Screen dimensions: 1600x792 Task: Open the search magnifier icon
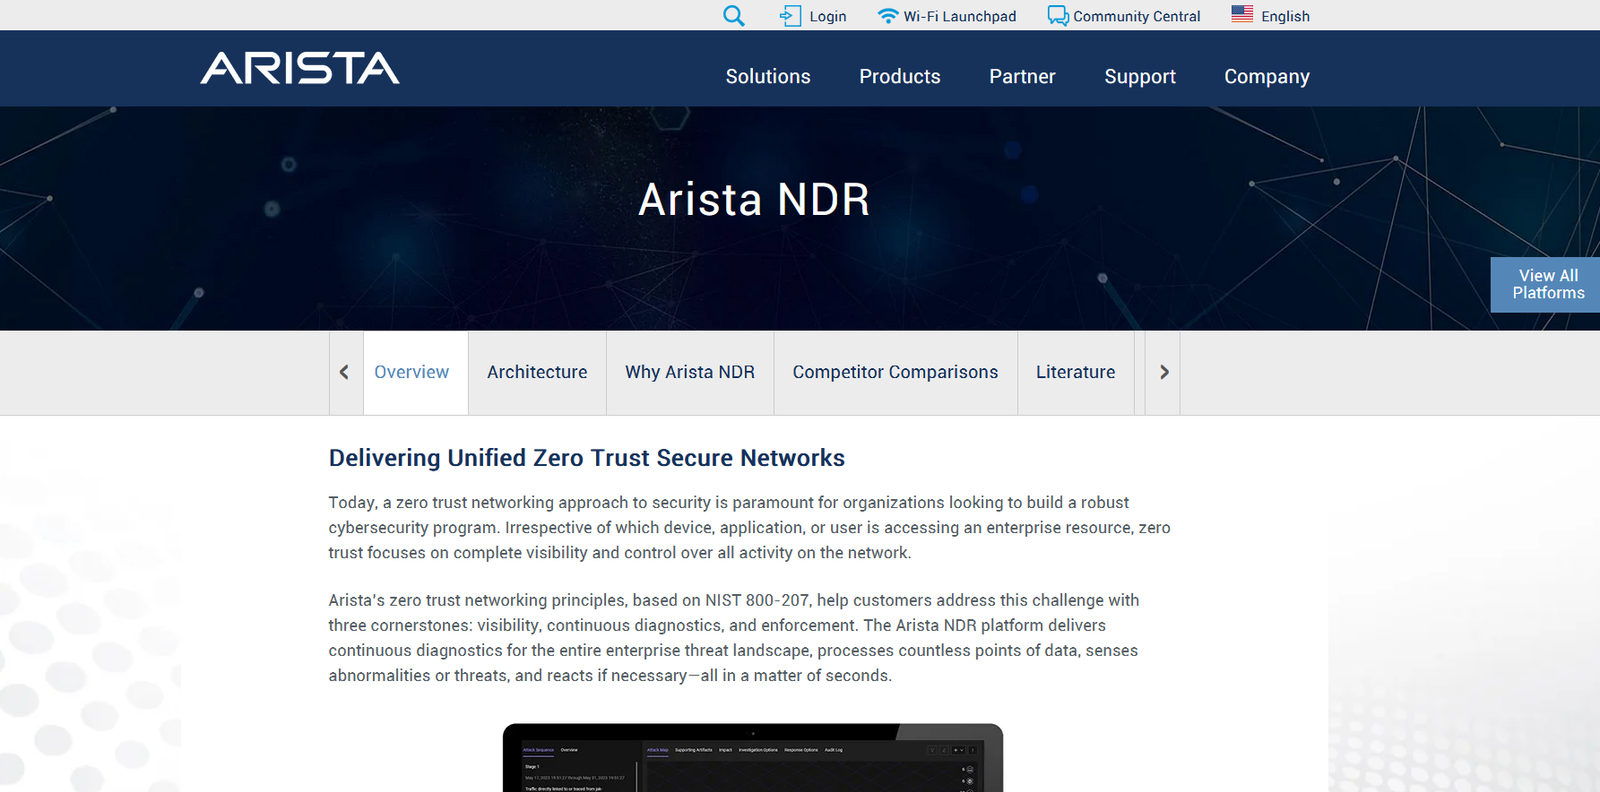click(734, 16)
